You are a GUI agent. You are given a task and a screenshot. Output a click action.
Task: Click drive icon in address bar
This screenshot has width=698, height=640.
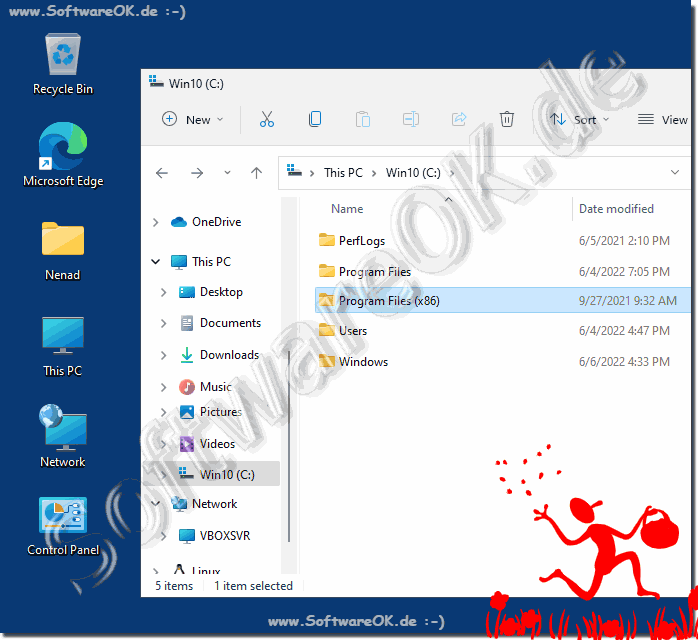click(294, 170)
